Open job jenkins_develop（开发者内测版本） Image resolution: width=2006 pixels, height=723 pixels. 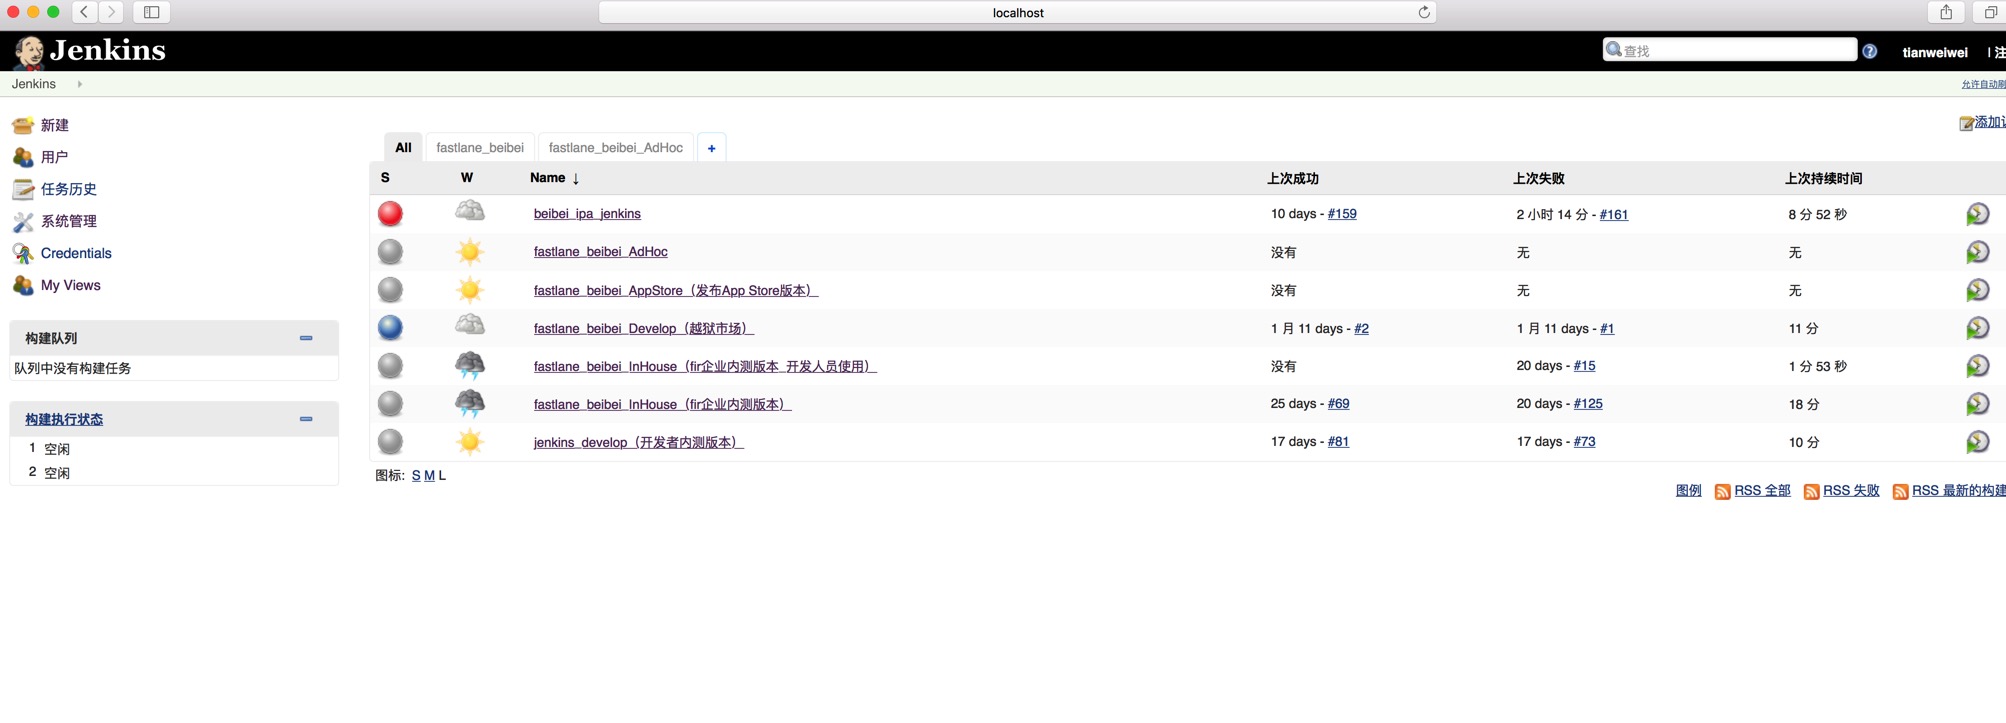pos(638,442)
